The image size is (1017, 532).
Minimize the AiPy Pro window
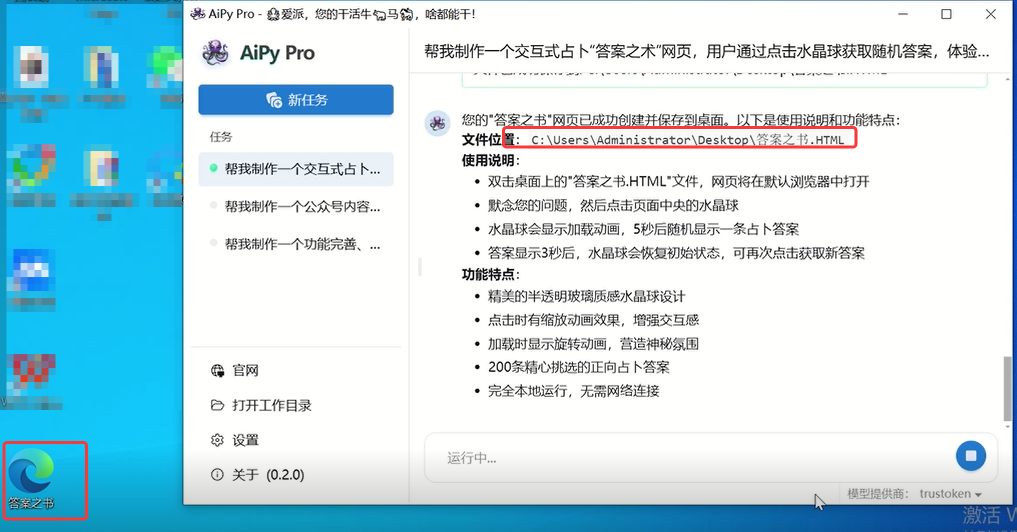[903, 14]
